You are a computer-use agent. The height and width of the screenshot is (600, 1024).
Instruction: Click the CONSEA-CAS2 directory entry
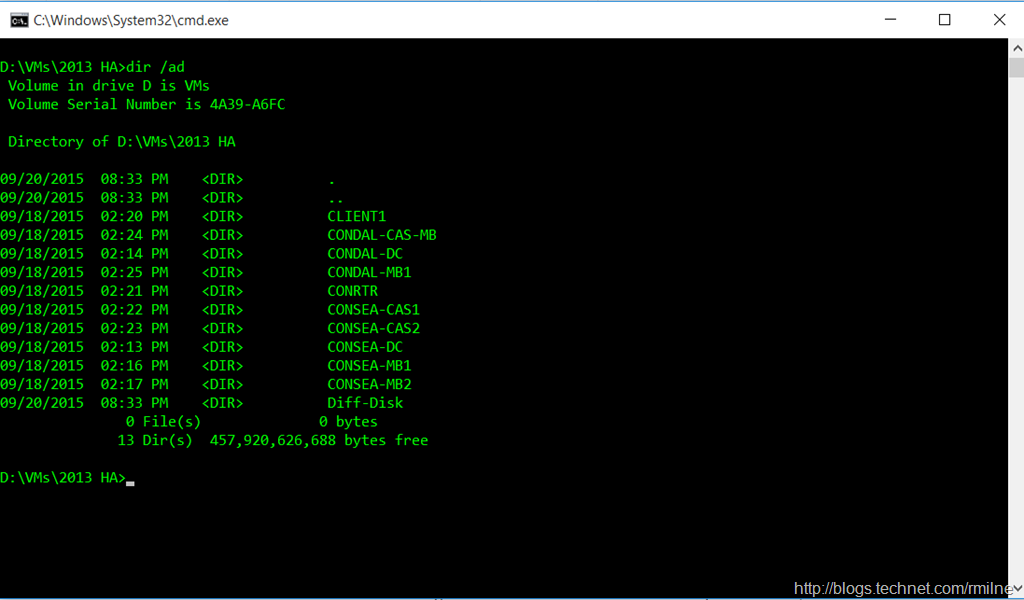[373, 328]
